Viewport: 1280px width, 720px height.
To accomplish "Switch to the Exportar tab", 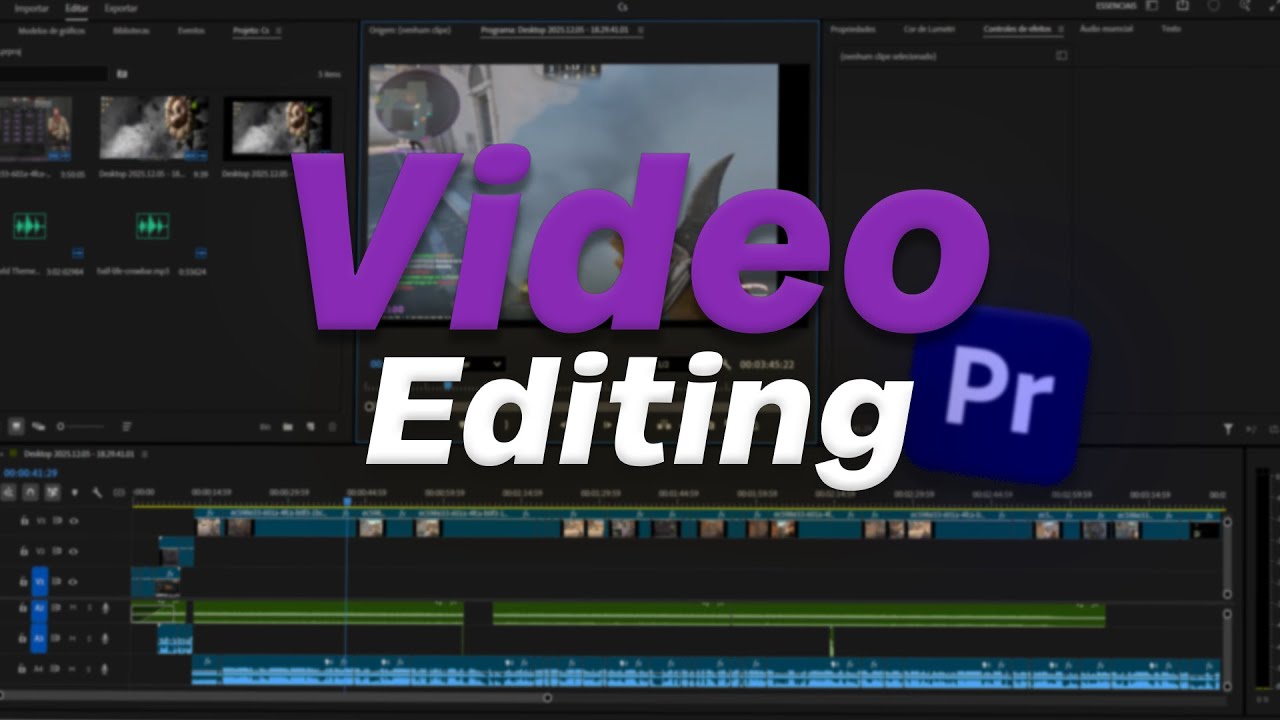I will point(121,8).
